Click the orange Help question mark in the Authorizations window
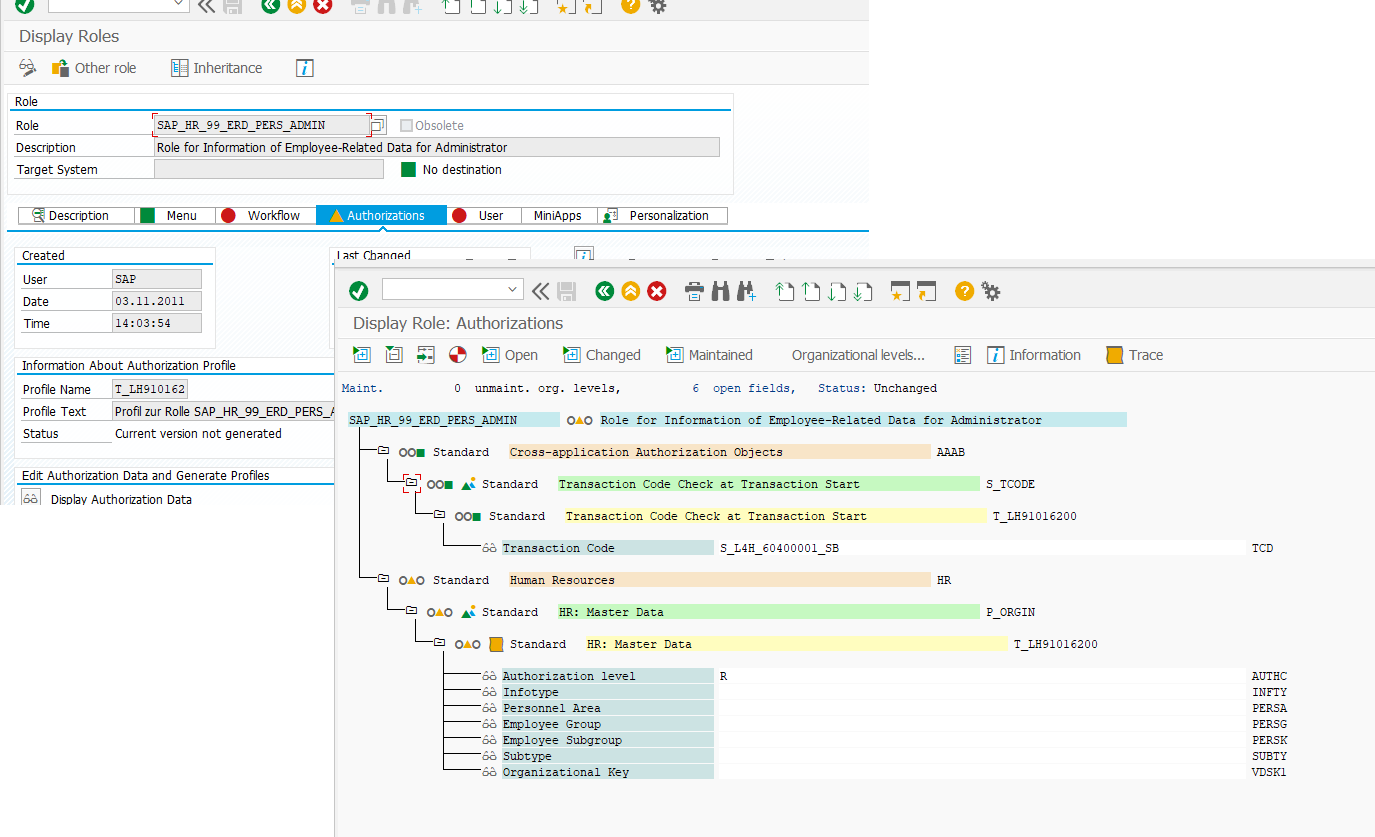 tap(964, 291)
